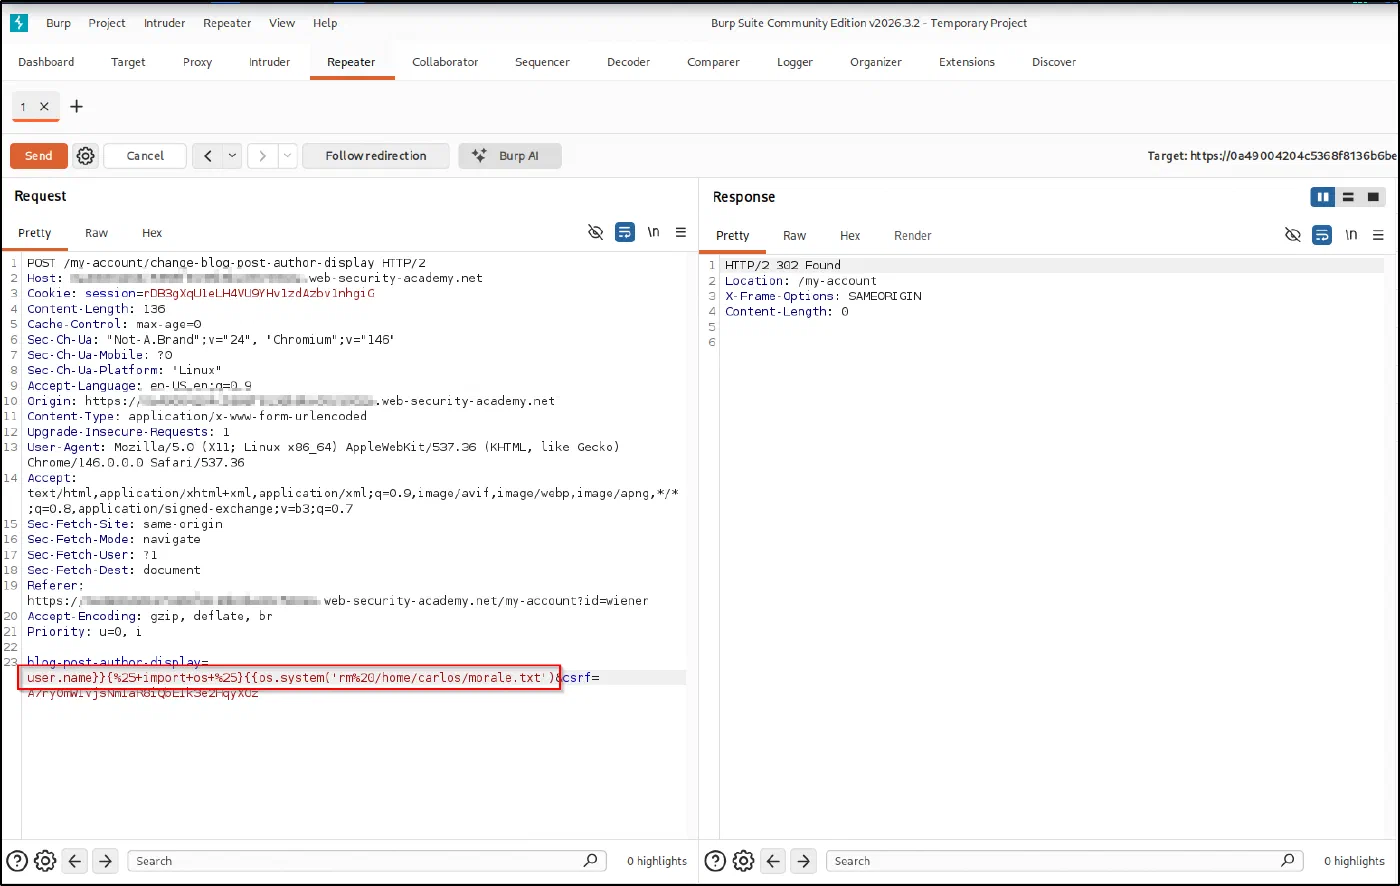Expand the back-history dropdown arrow
1400x886 pixels.
[232, 156]
